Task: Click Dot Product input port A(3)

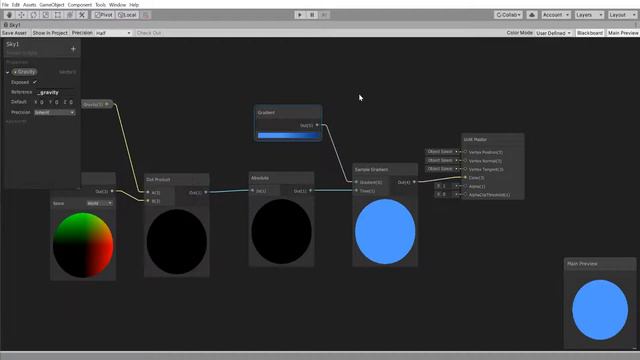Action: 148,192
